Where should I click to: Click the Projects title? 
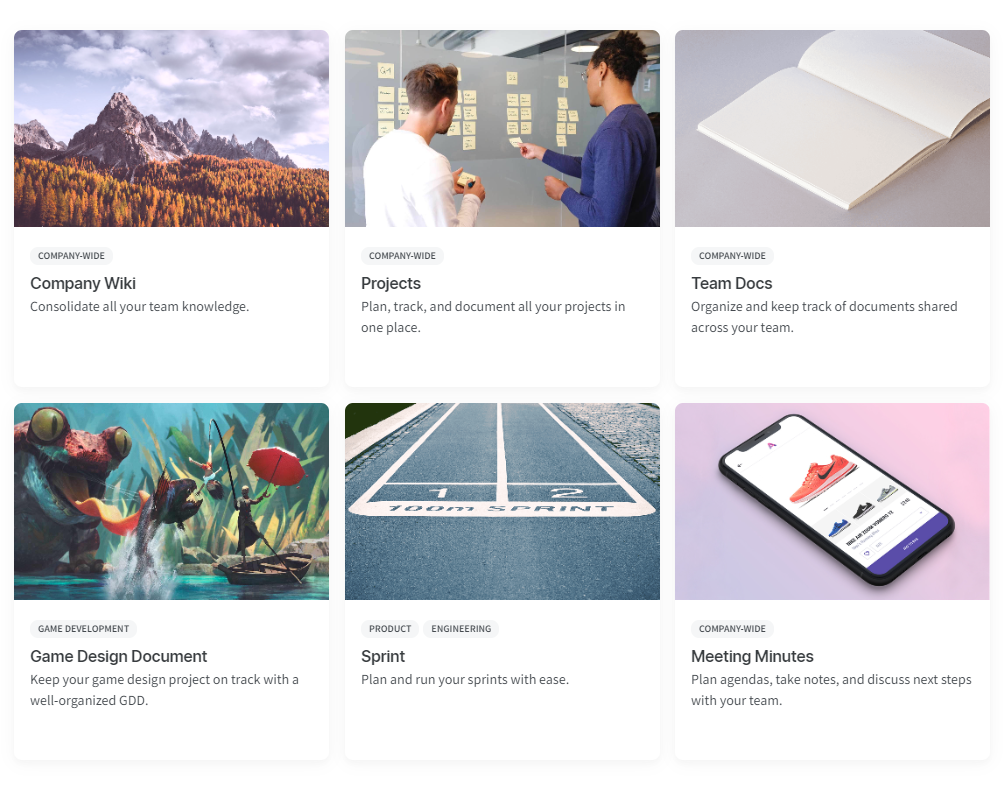(x=391, y=283)
